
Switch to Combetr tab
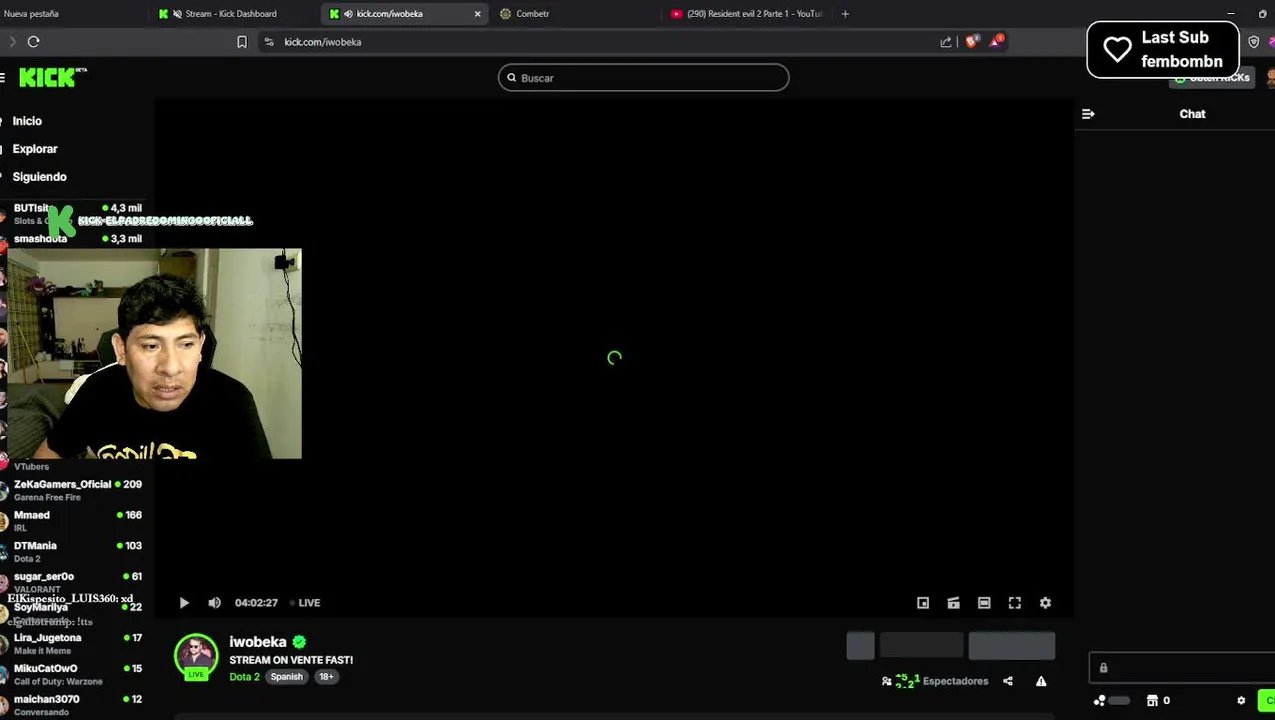point(533,14)
